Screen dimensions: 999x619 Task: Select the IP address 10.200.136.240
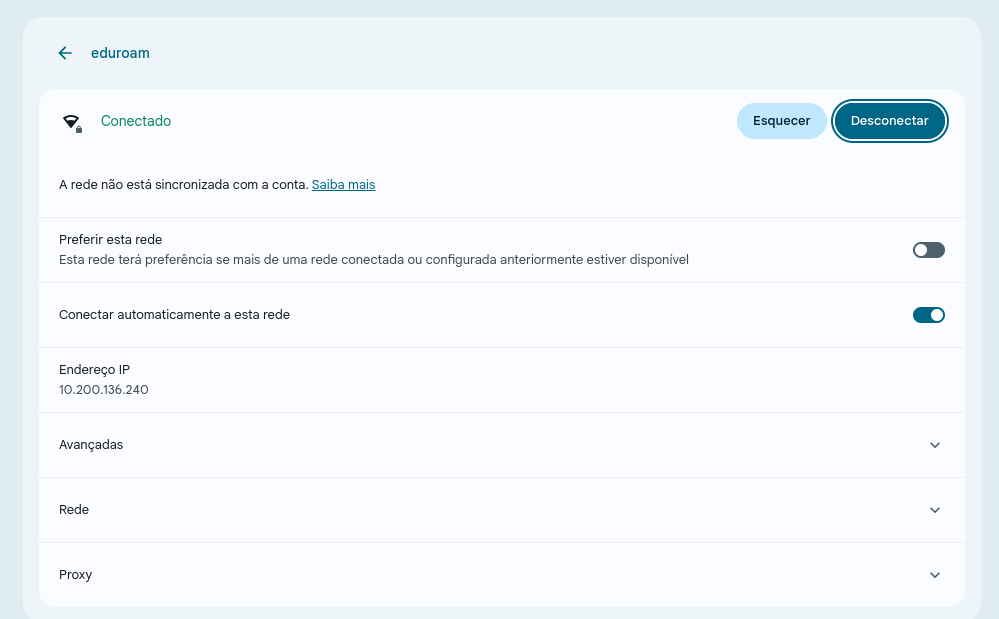click(x=104, y=390)
